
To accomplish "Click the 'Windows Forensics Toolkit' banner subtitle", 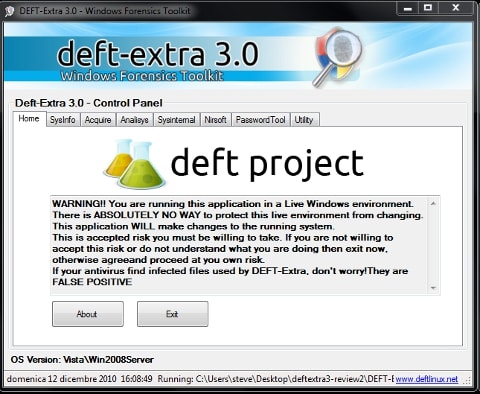I will (x=142, y=76).
